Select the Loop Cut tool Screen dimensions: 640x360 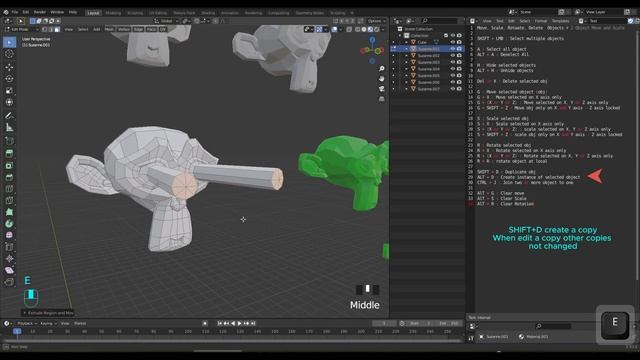(x=9, y=189)
